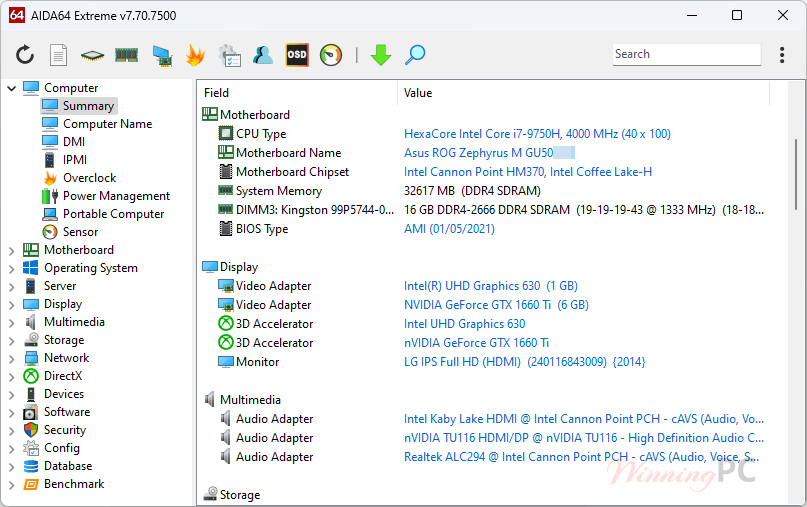
Task: Open the Report document icon
Action: pos(58,55)
